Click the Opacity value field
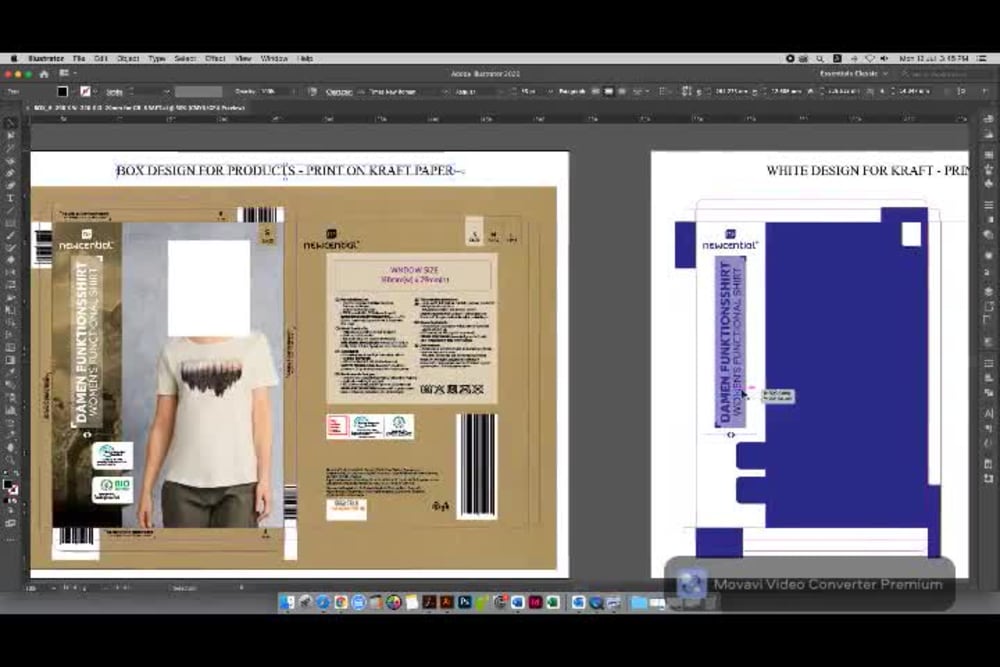The image size is (1000, 667). click(x=274, y=92)
